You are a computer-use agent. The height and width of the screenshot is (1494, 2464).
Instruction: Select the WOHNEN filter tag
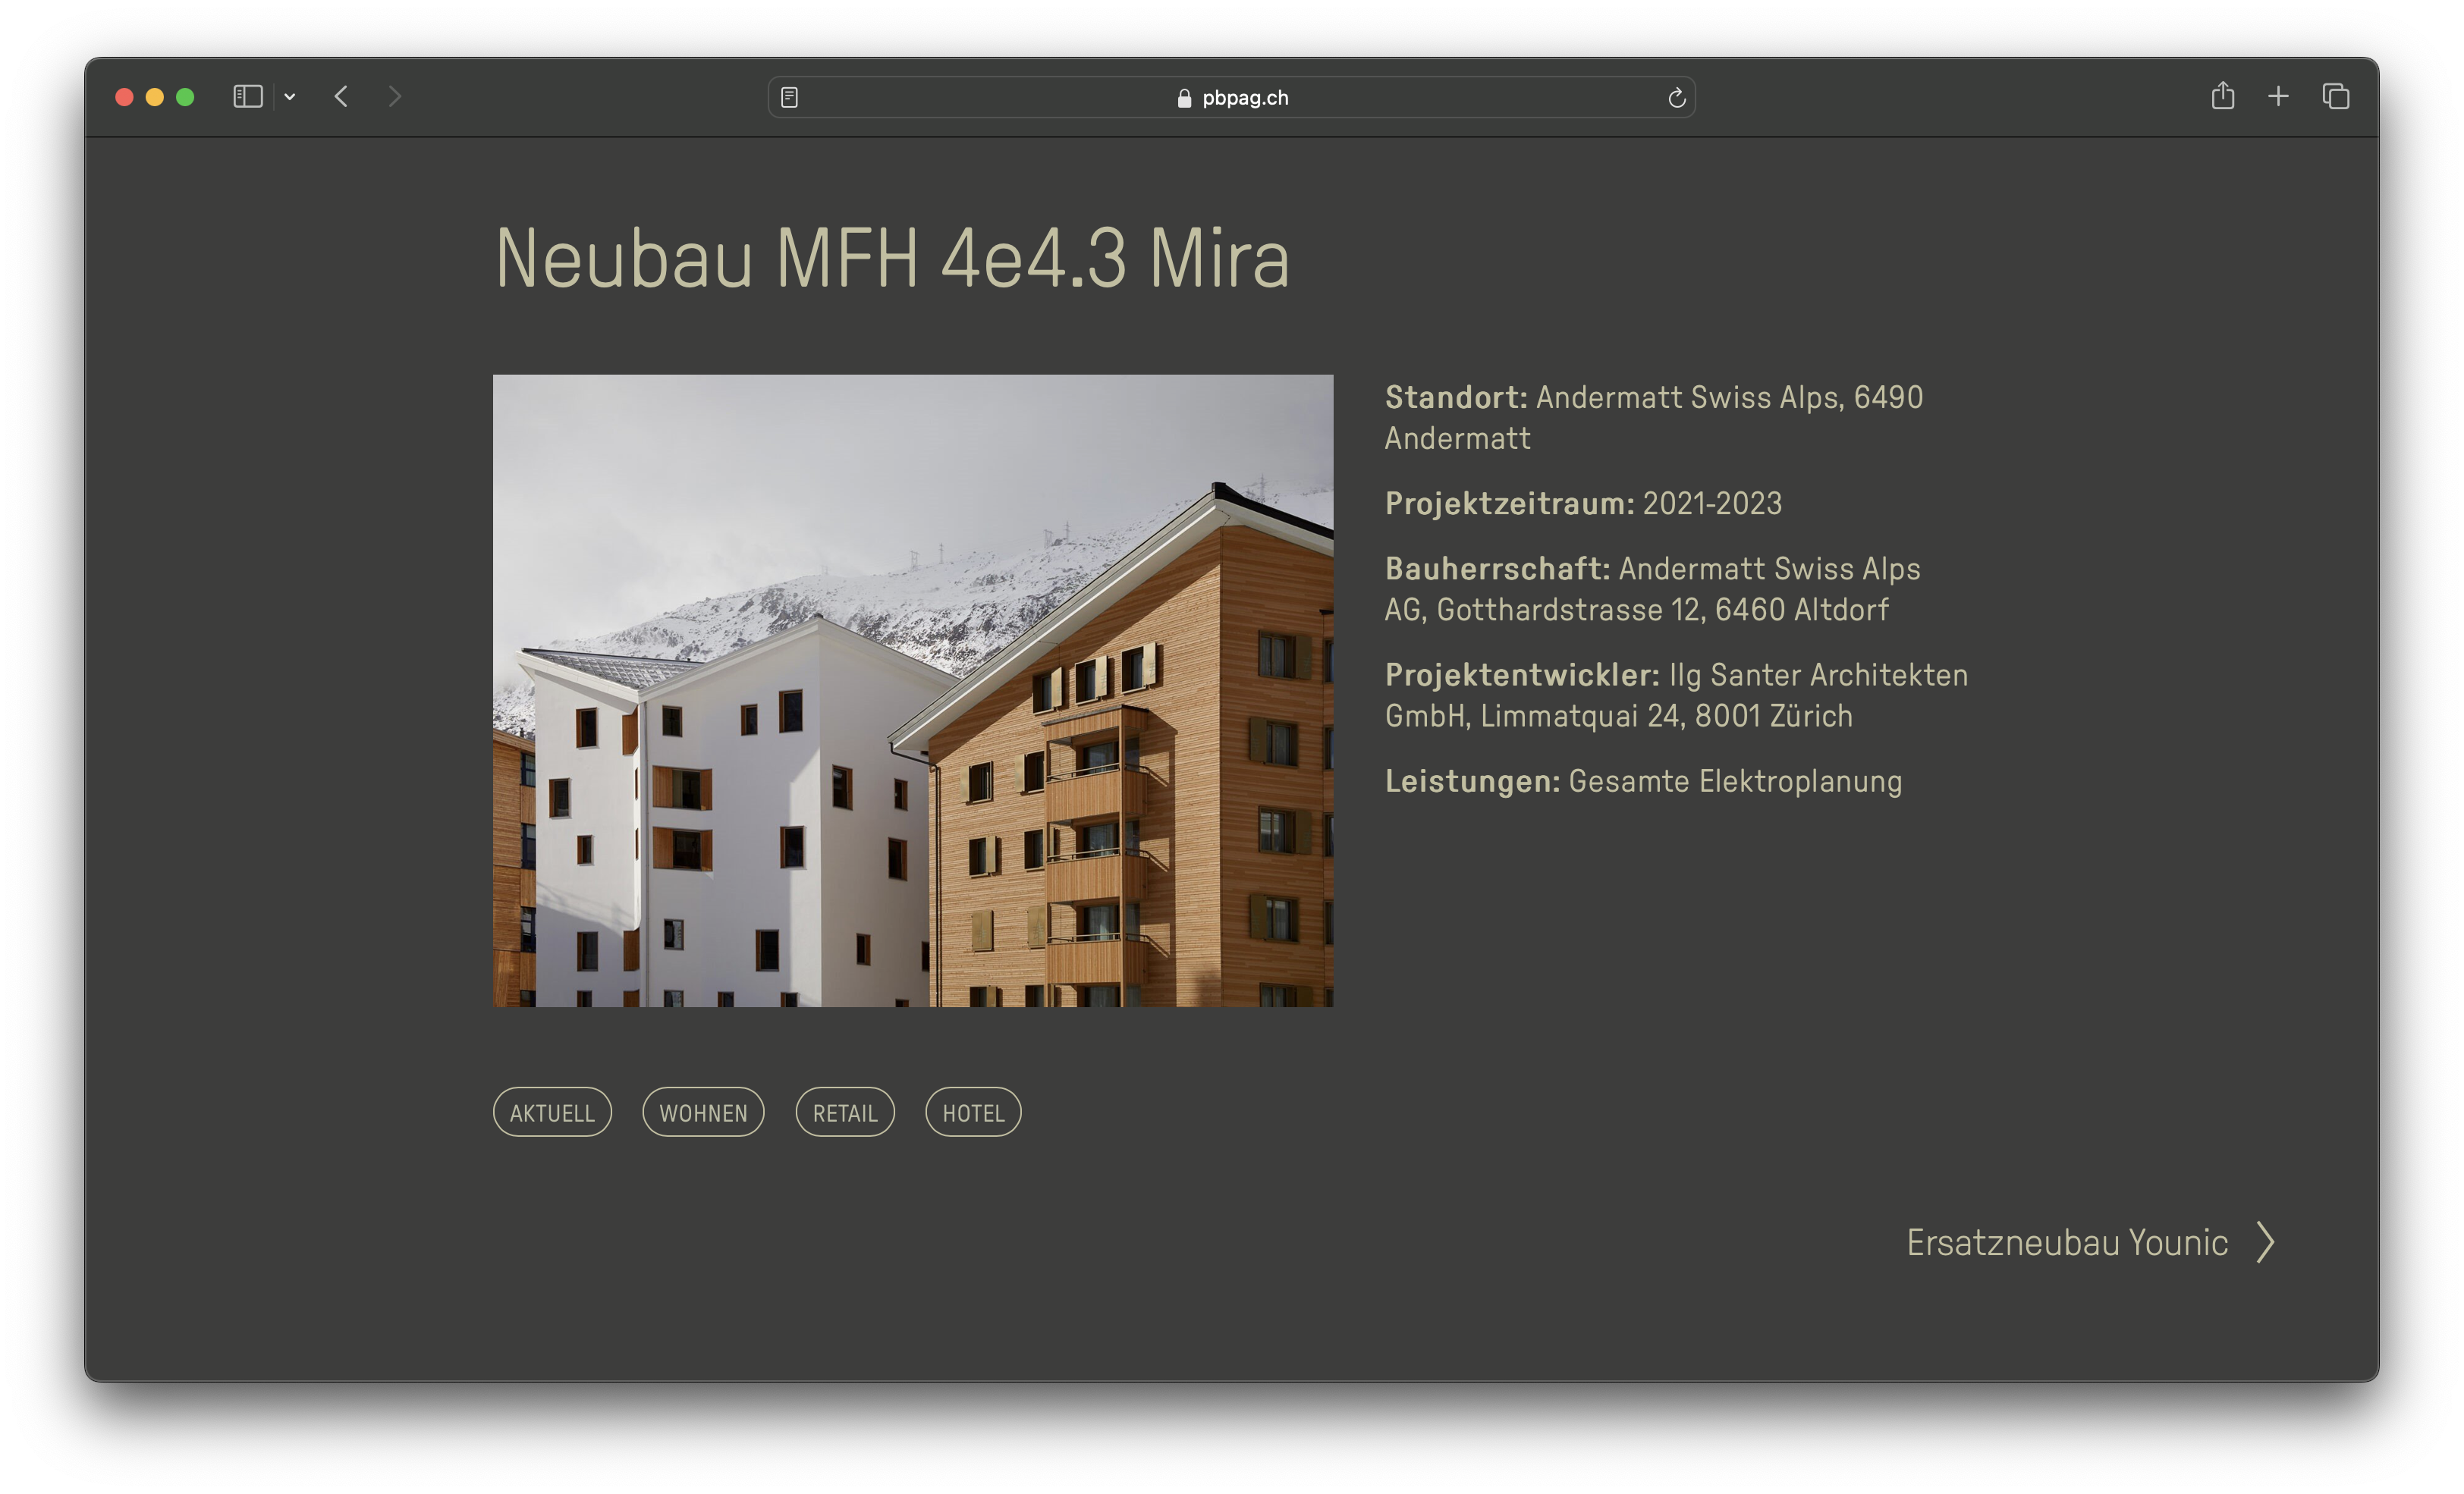coord(703,1113)
